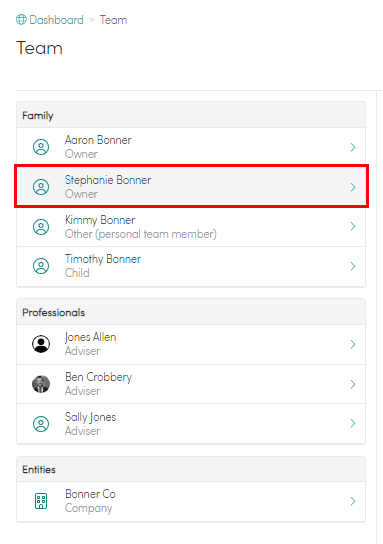The image size is (383, 544).
Task: Click Stephanie Bonner's profile avatar icon
Action: point(41,187)
